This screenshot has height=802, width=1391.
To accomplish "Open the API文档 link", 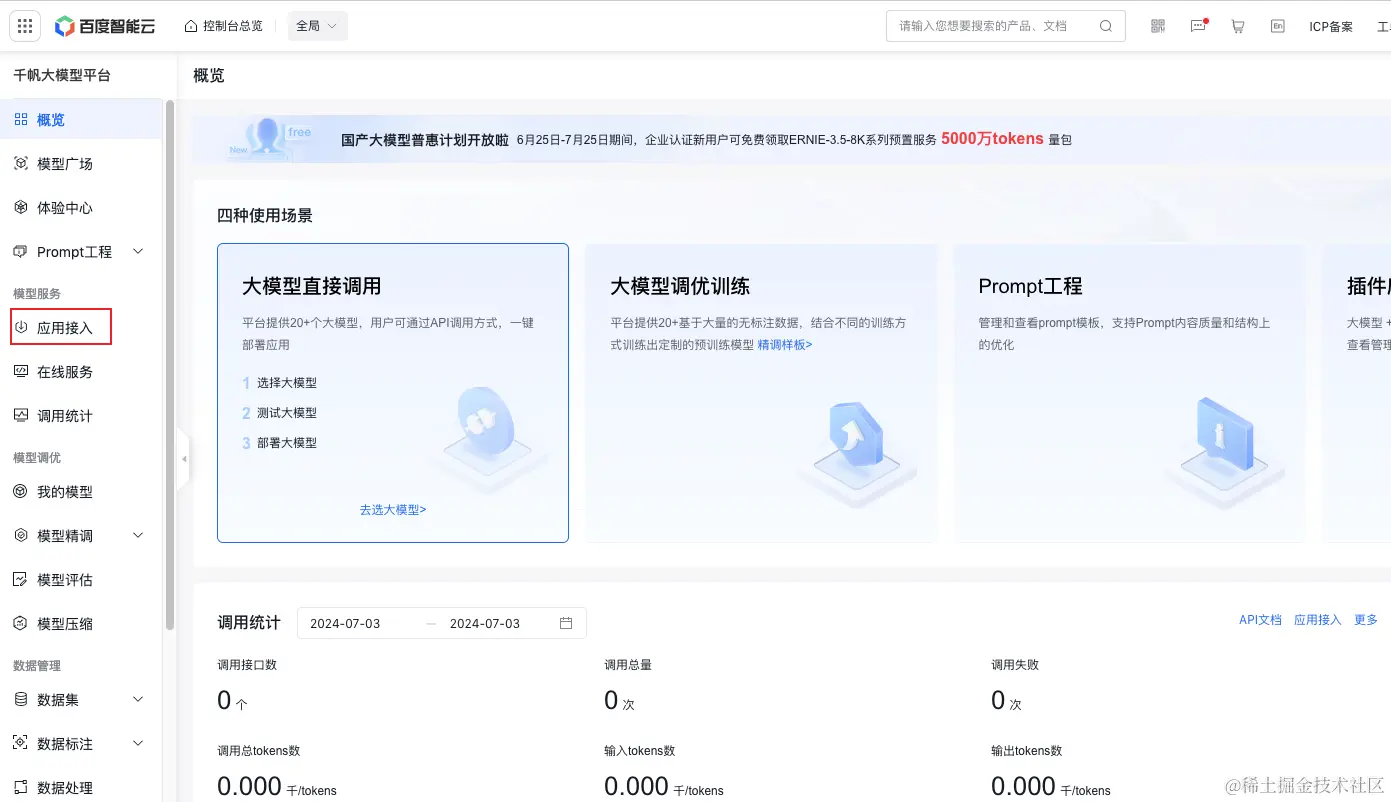I will (x=1260, y=620).
